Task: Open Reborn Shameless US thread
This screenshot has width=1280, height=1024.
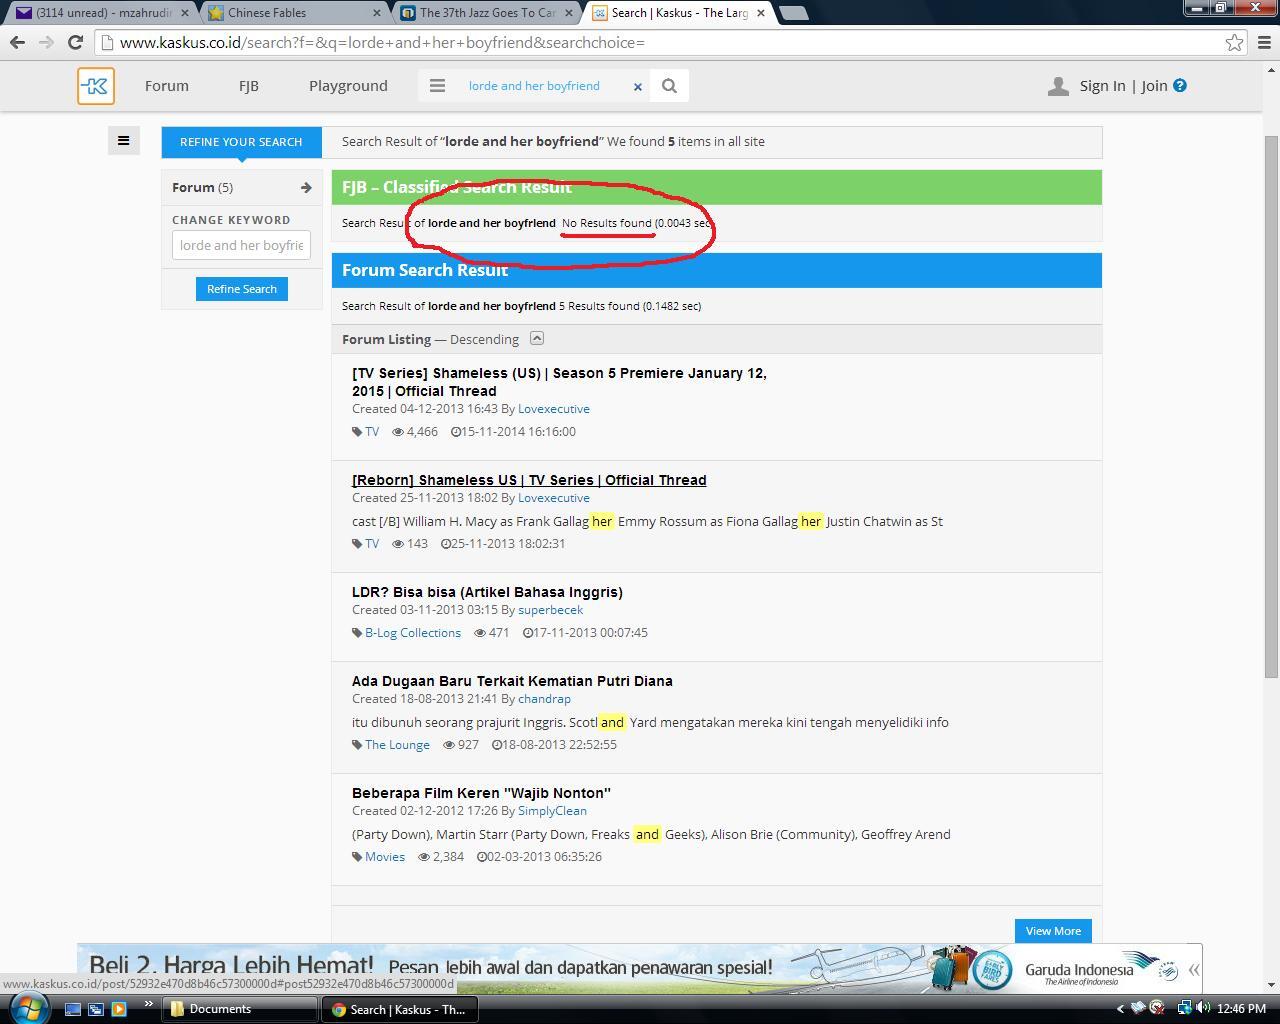Action: point(529,480)
